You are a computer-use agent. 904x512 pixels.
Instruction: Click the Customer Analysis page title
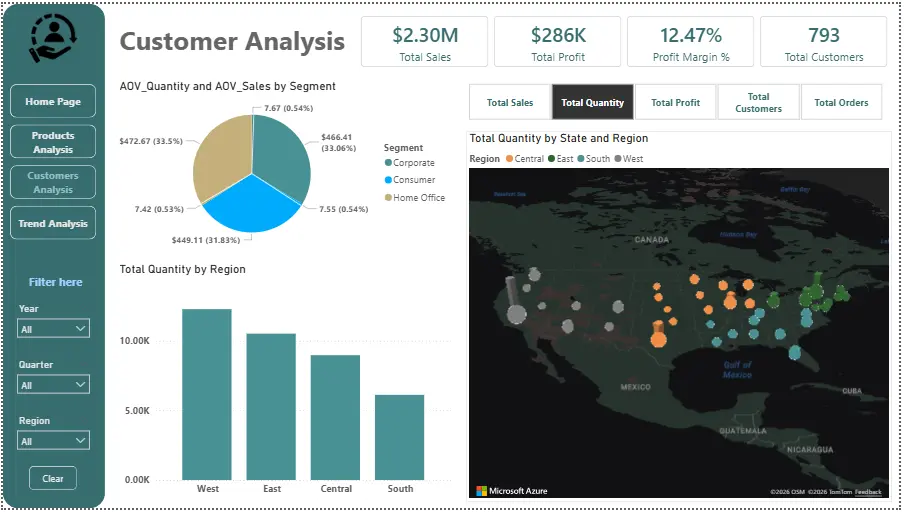(232, 42)
